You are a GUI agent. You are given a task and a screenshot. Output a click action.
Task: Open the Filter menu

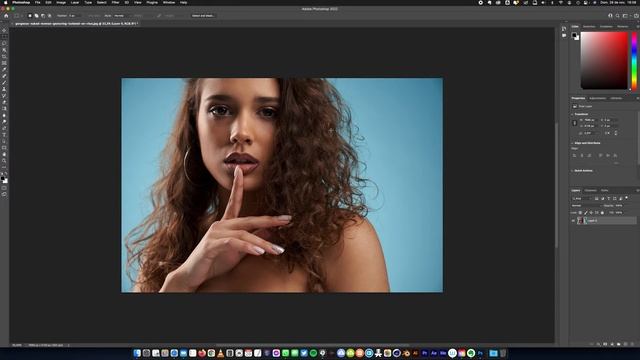coord(116,2)
